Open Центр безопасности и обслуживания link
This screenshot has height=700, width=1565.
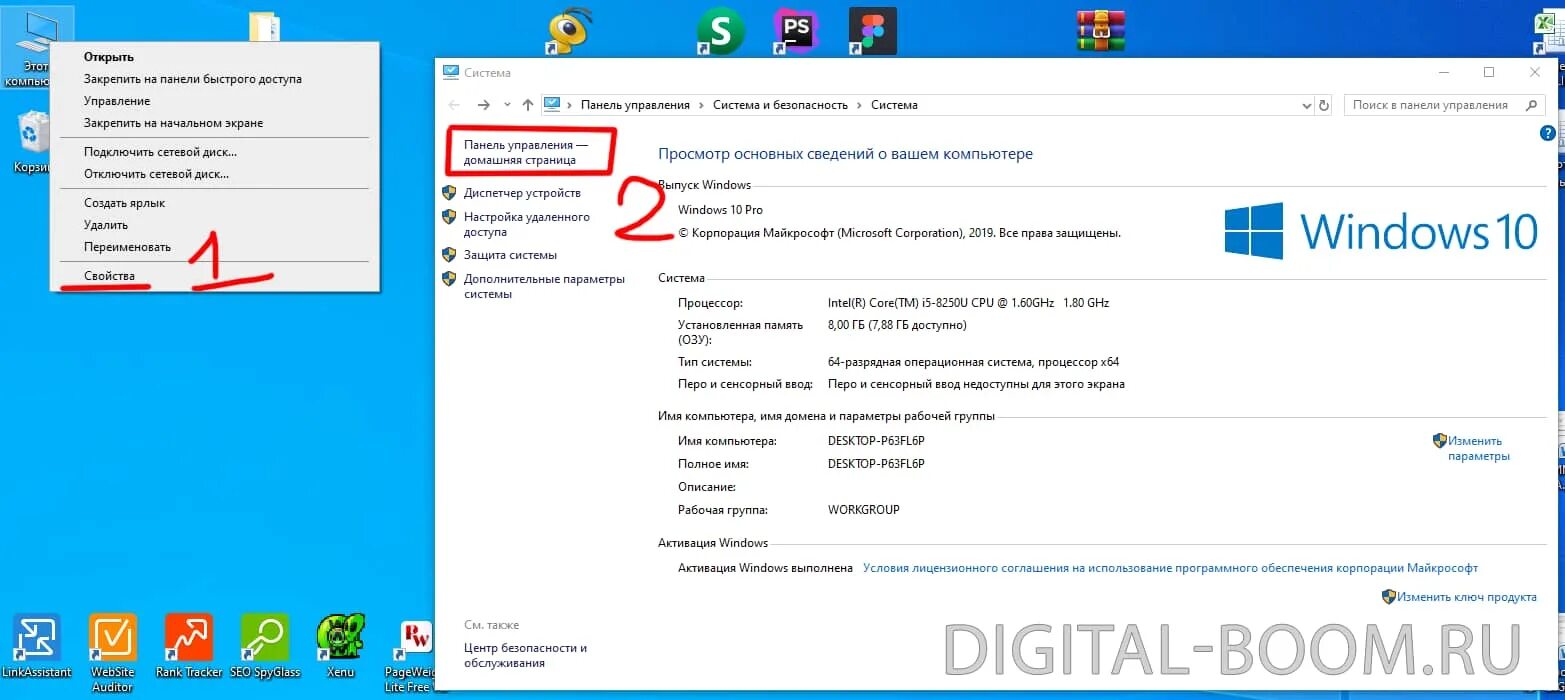point(525,655)
